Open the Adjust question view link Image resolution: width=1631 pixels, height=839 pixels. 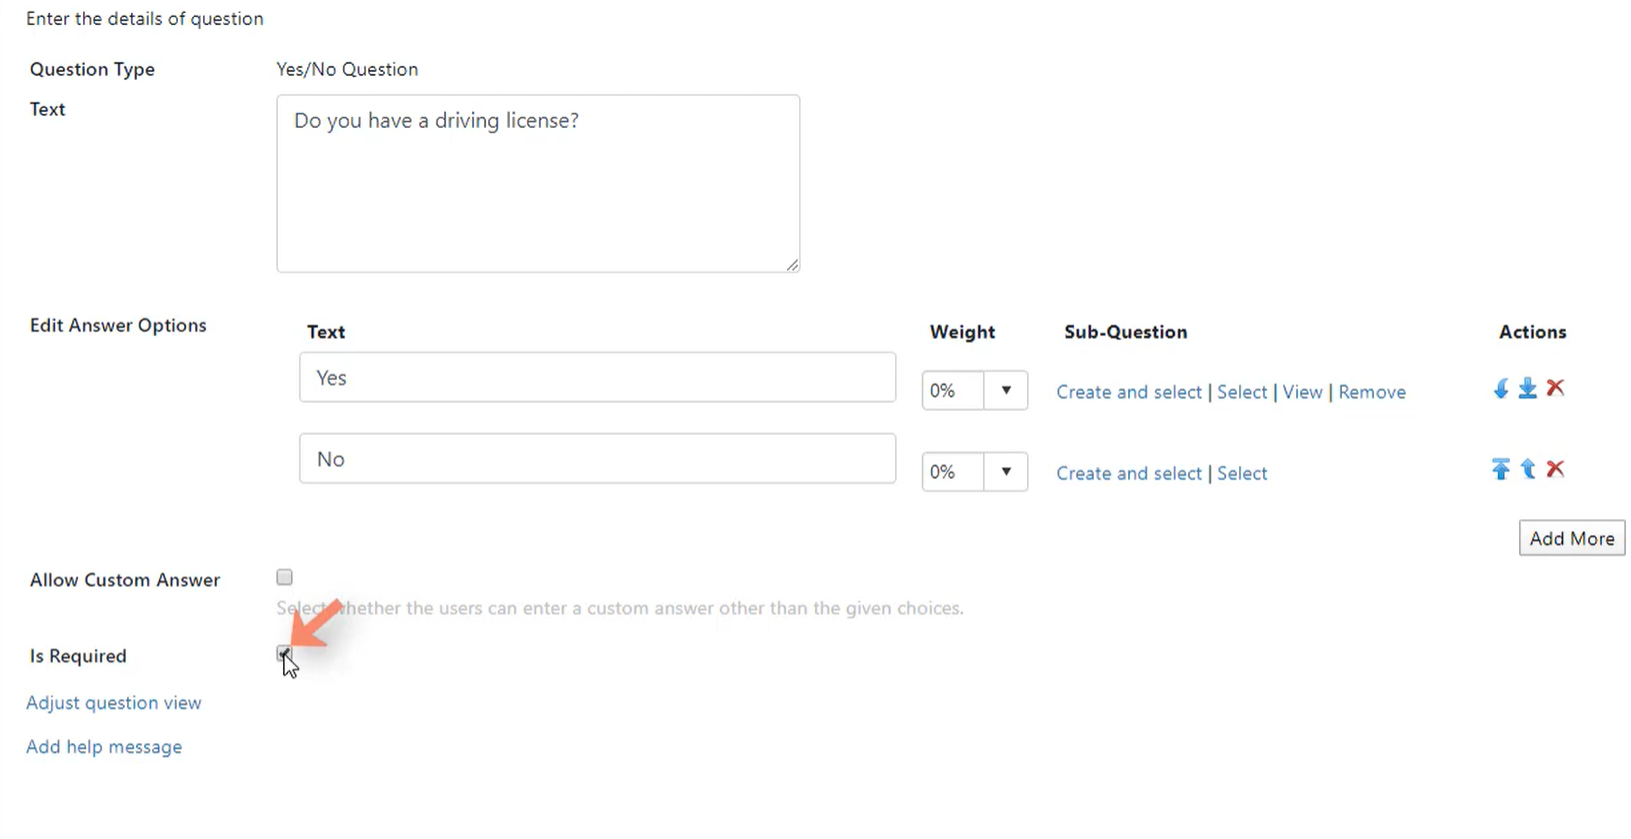click(114, 703)
